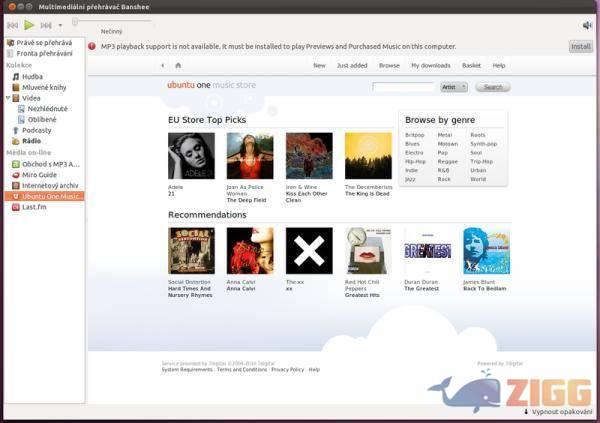Open the Last.fm source
This screenshot has width=600, height=423.
34,207
